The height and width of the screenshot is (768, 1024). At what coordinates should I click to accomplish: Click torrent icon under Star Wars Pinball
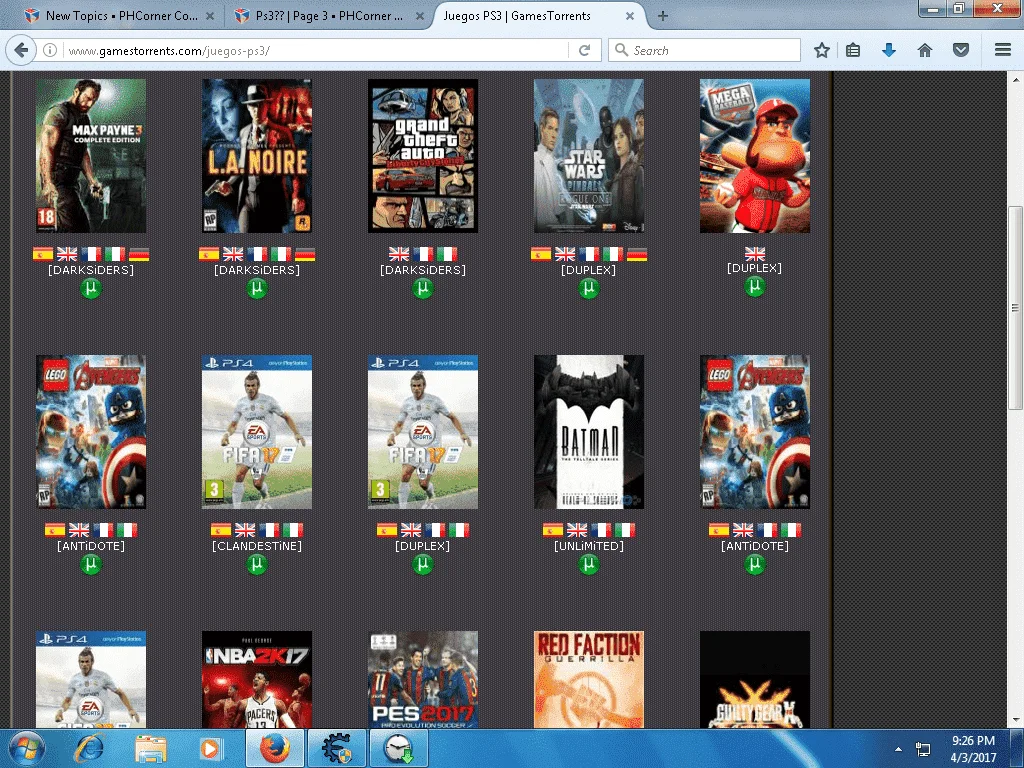(588, 288)
